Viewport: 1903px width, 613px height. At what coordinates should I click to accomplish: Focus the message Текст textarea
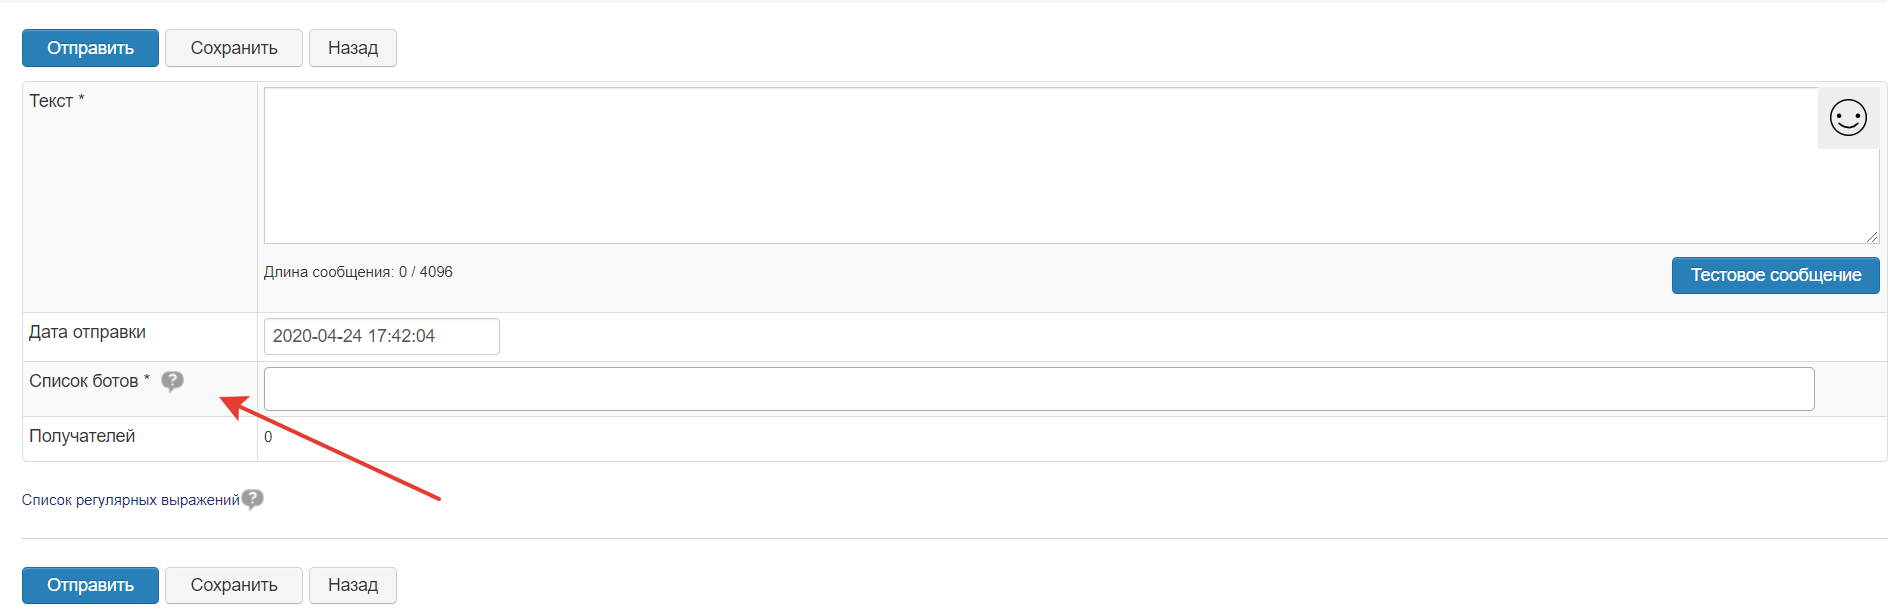tap(1040, 165)
